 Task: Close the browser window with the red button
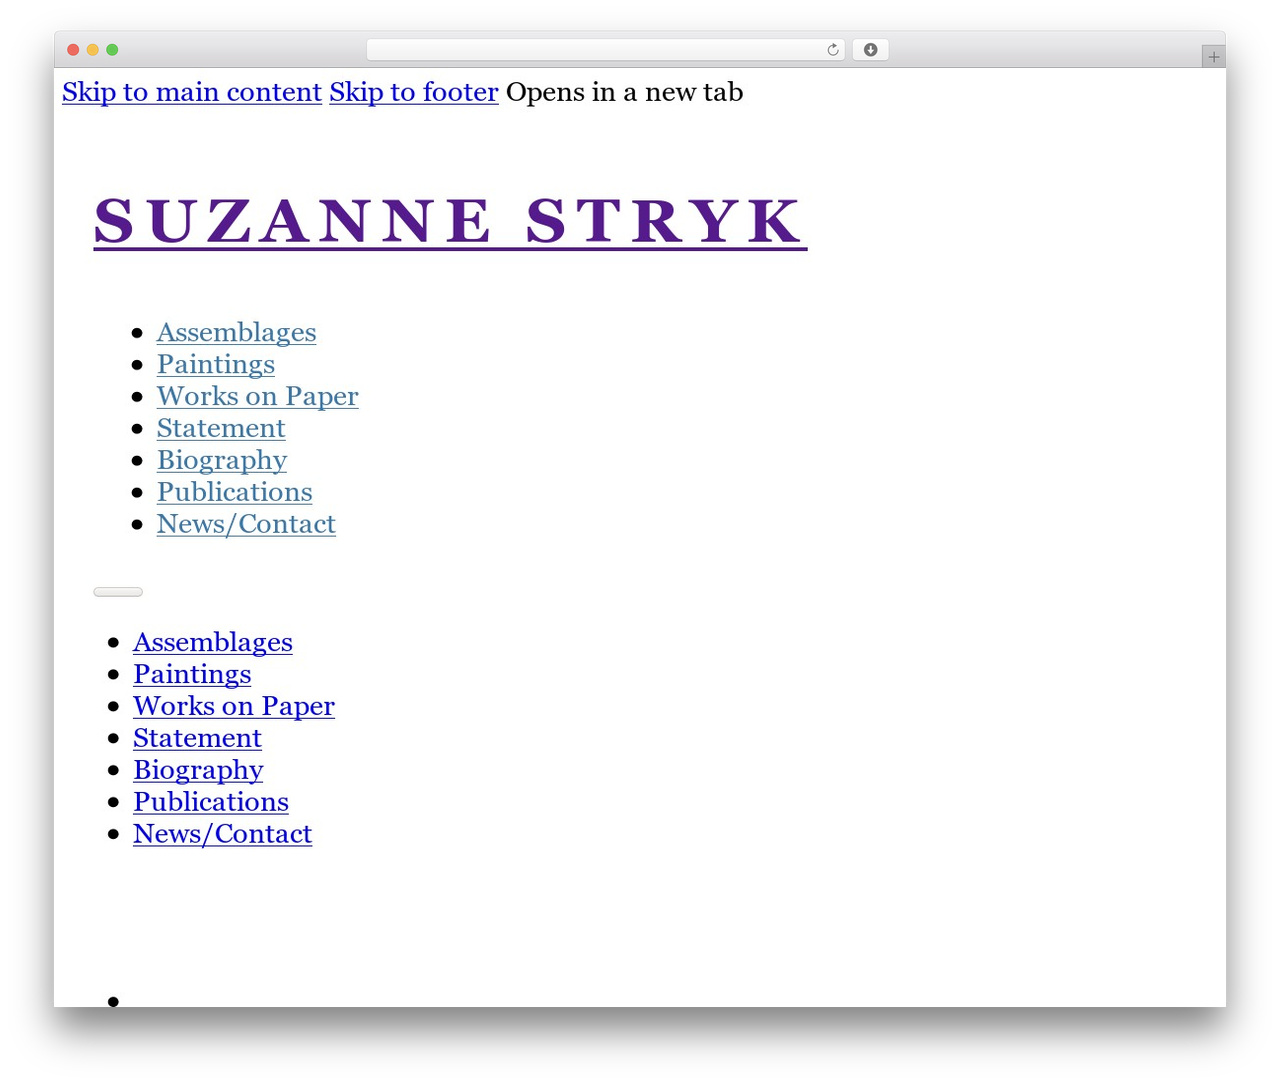click(73, 50)
